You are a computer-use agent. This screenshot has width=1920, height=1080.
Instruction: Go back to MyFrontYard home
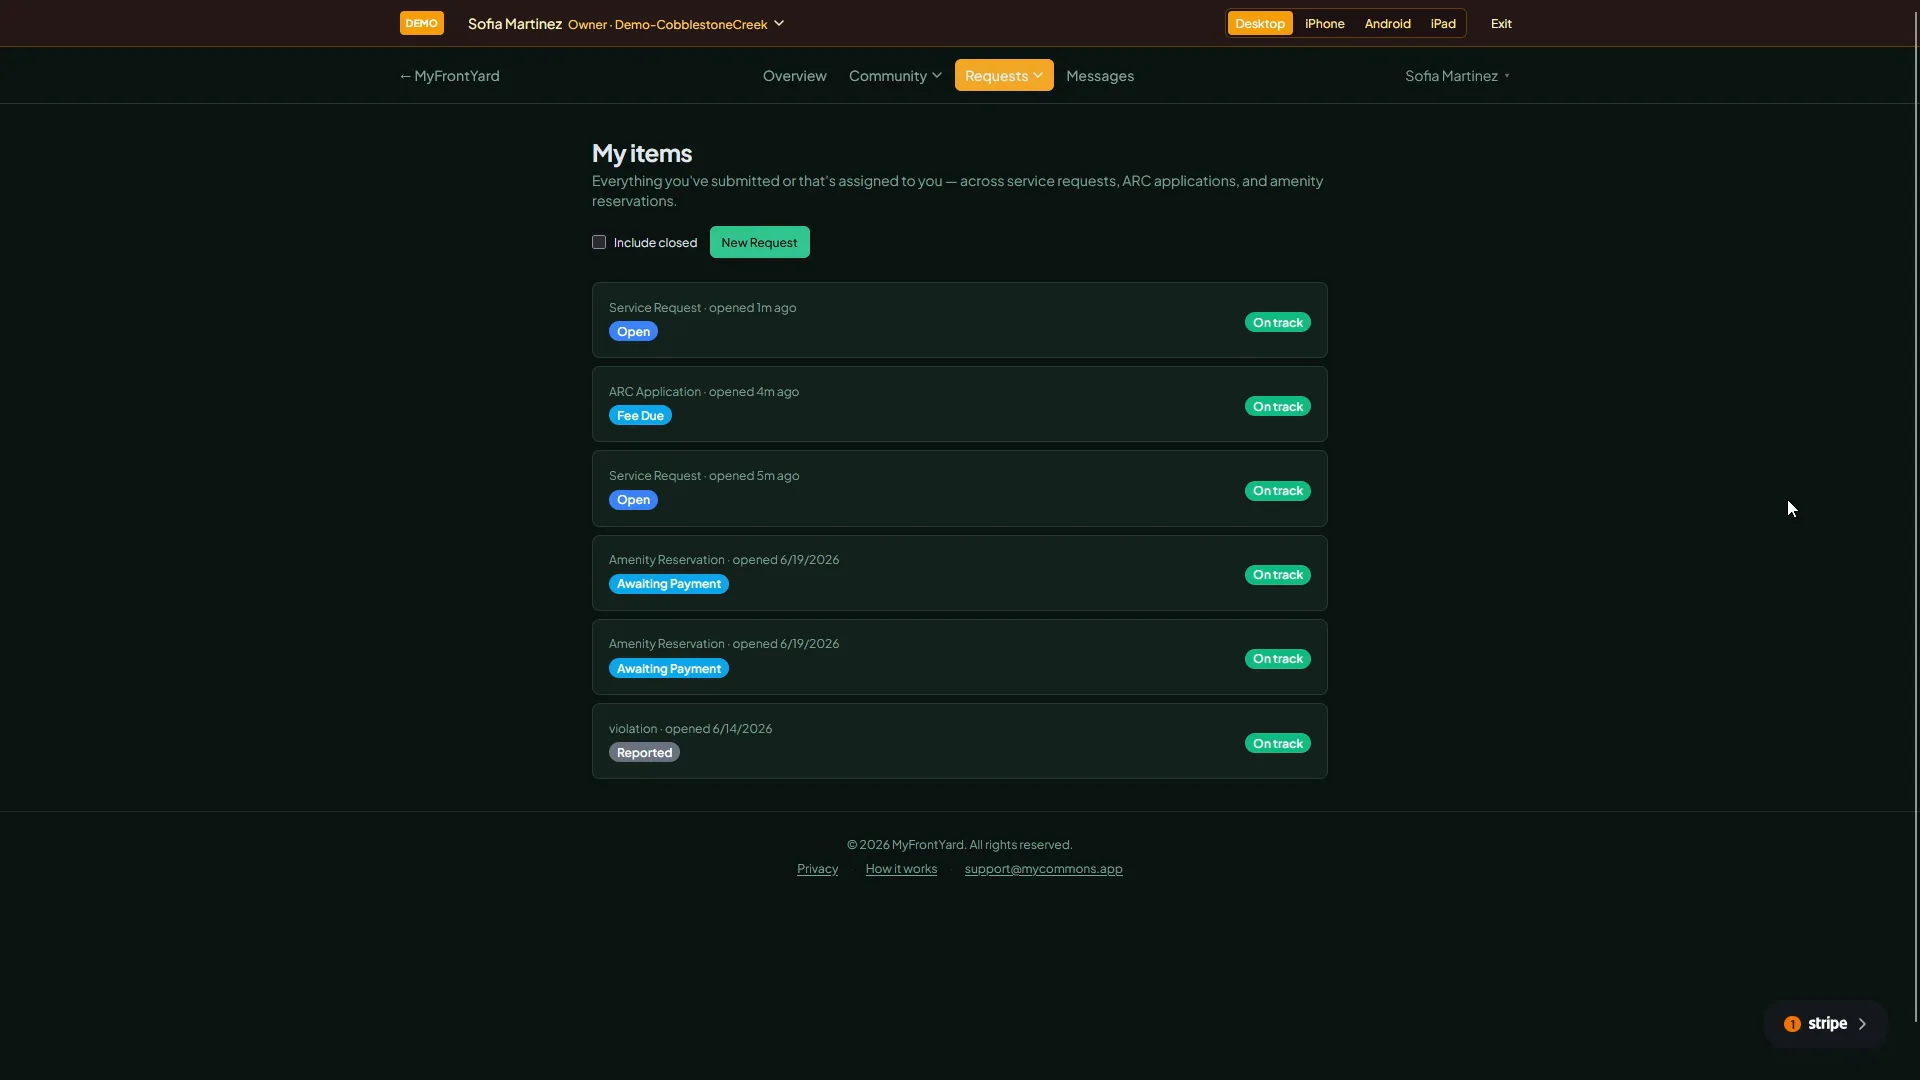(x=449, y=76)
